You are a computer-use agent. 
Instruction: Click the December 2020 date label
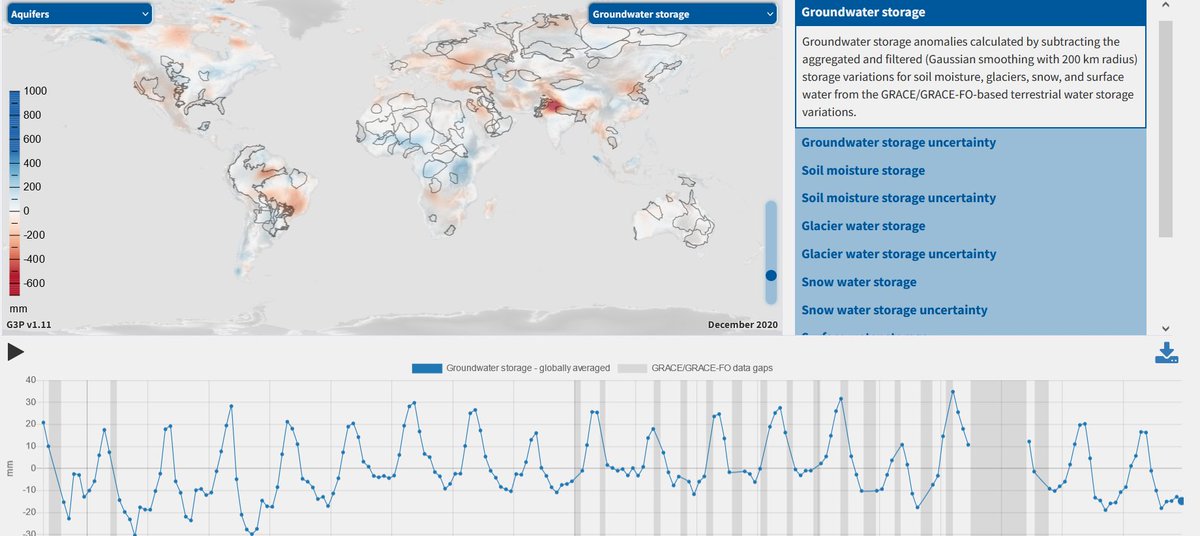coord(742,325)
